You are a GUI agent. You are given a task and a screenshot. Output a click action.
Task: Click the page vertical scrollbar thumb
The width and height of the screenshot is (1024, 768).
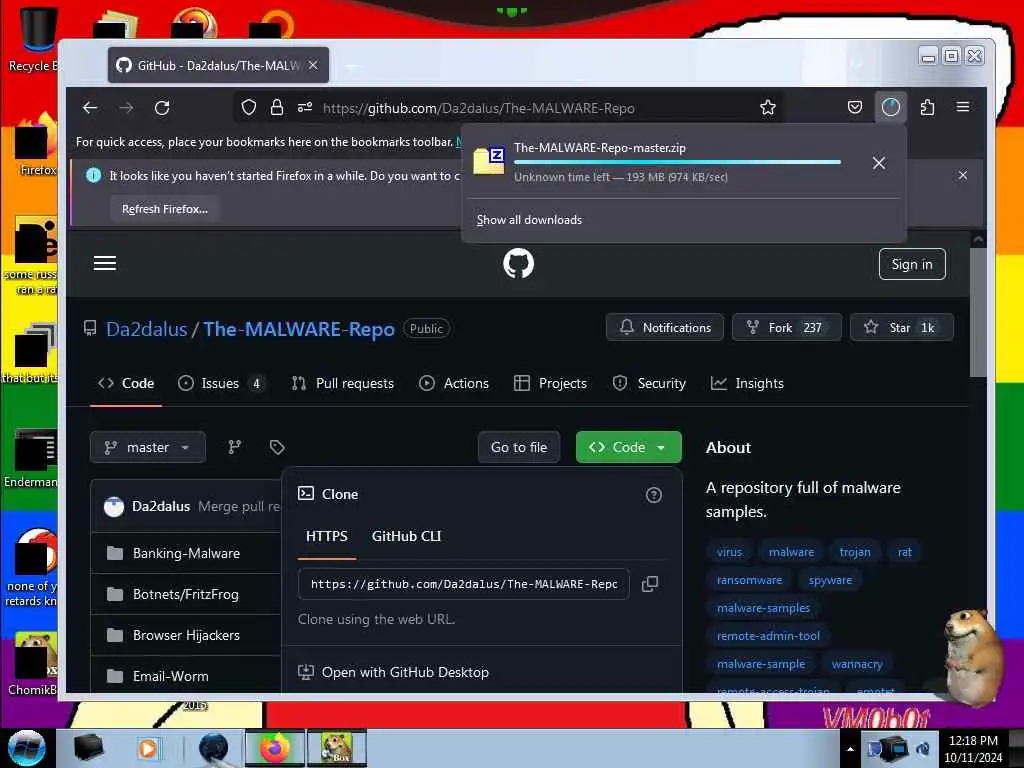(x=978, y=312)
